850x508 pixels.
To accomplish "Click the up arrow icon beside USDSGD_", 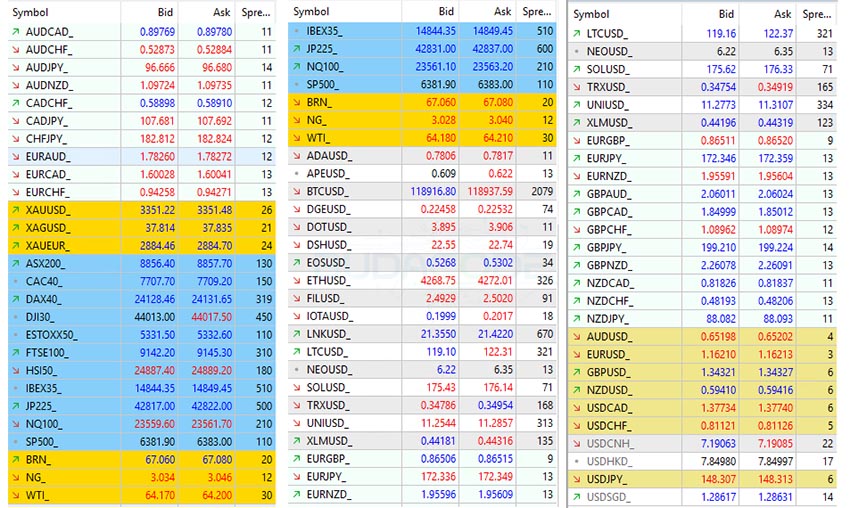I will click(577, 497).
